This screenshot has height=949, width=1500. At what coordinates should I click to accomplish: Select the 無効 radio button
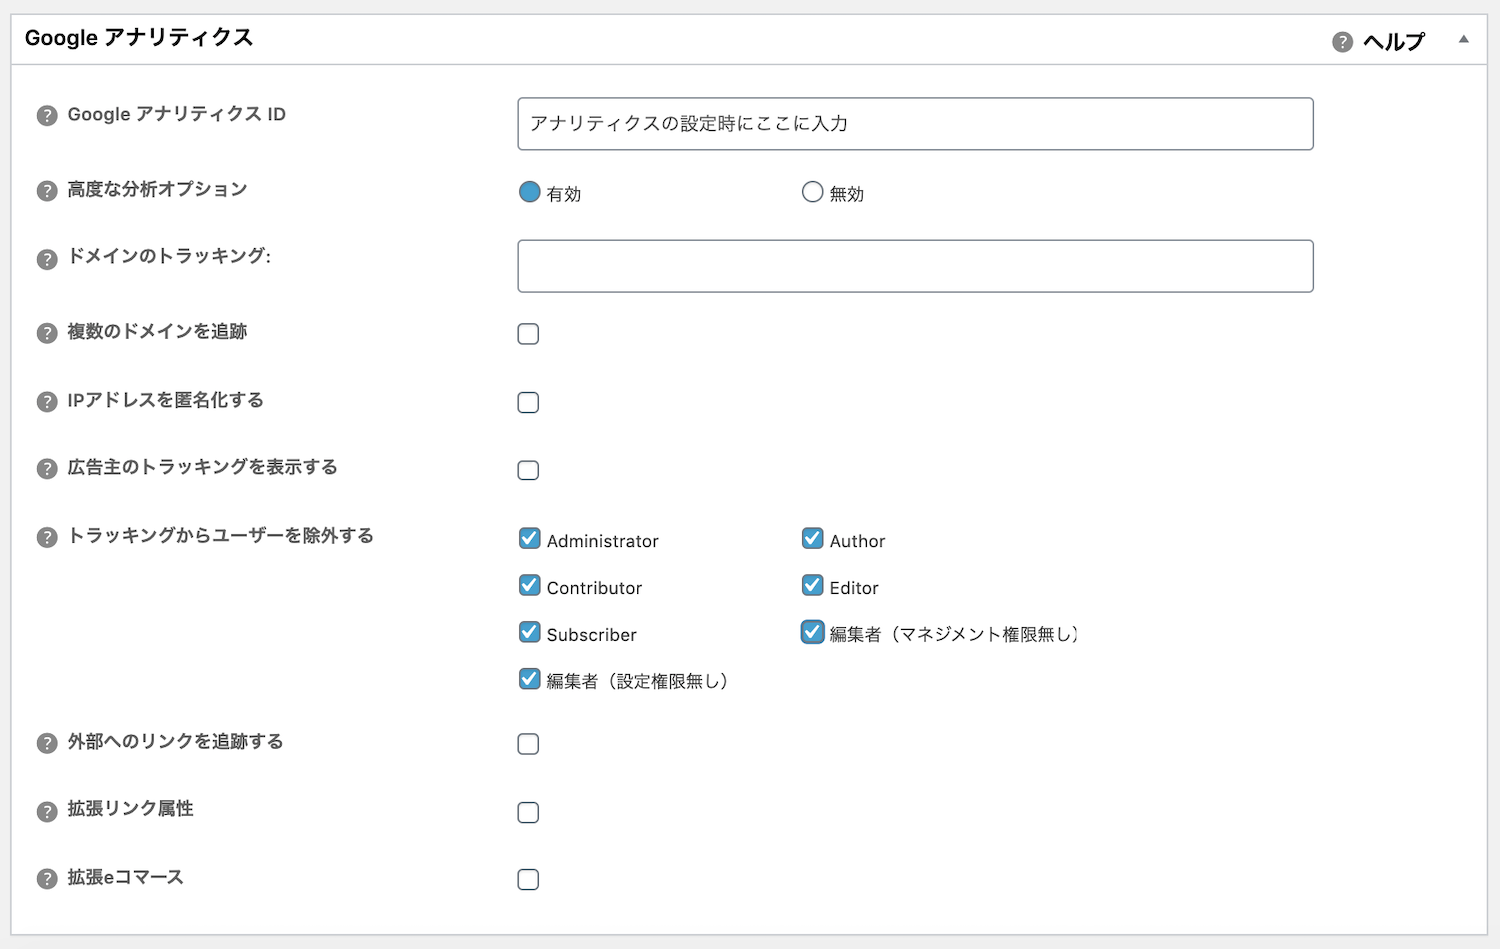click(x=813, y=192)
